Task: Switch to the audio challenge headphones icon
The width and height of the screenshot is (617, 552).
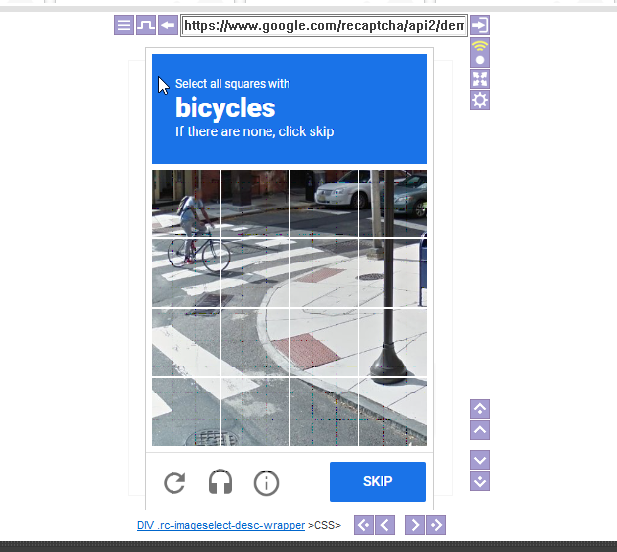Action: (220, 482)
